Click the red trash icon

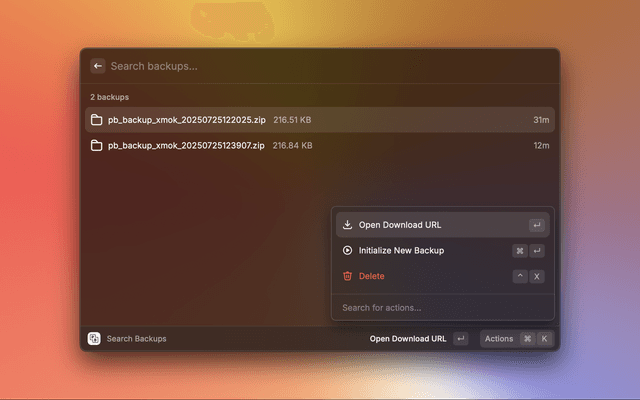[347, 276]
